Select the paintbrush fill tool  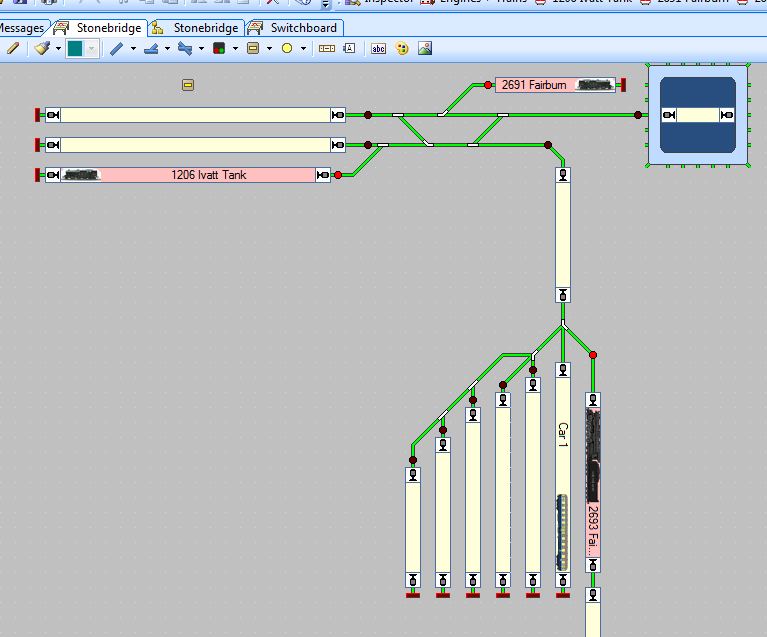[x=42, y=48]
